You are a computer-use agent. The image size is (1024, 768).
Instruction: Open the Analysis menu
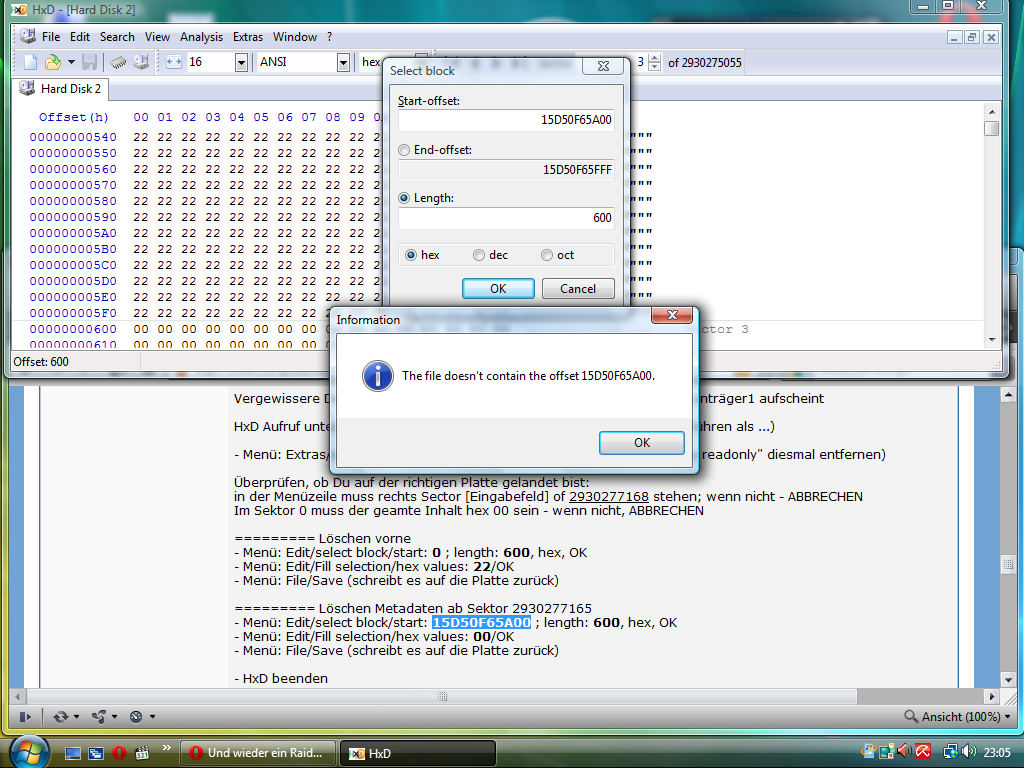pyautogui.click(x=201, y=37)
